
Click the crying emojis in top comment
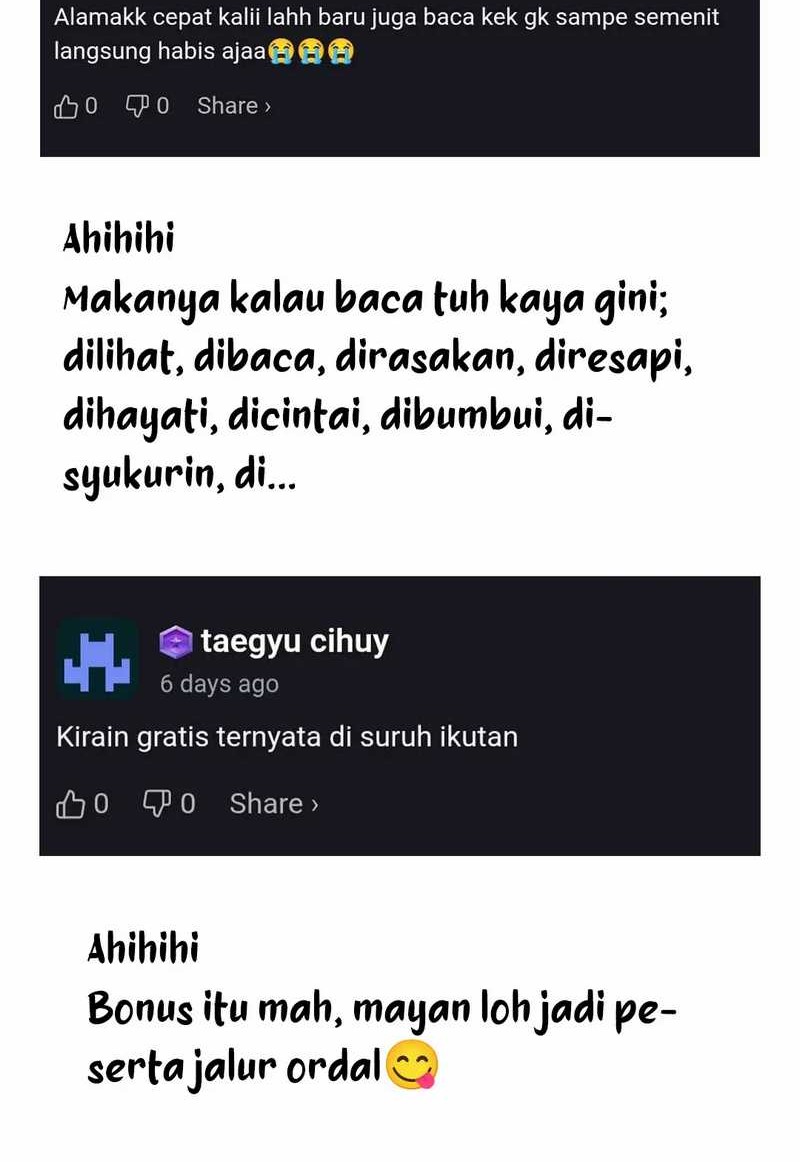(311, 51)
